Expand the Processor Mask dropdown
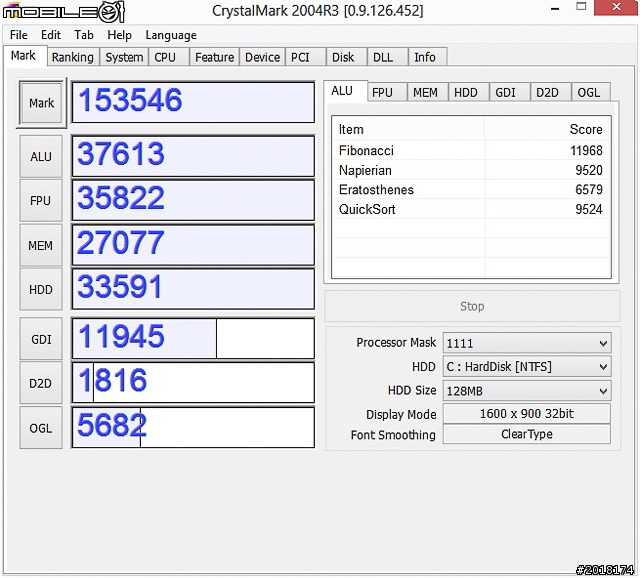 [527, 343]
